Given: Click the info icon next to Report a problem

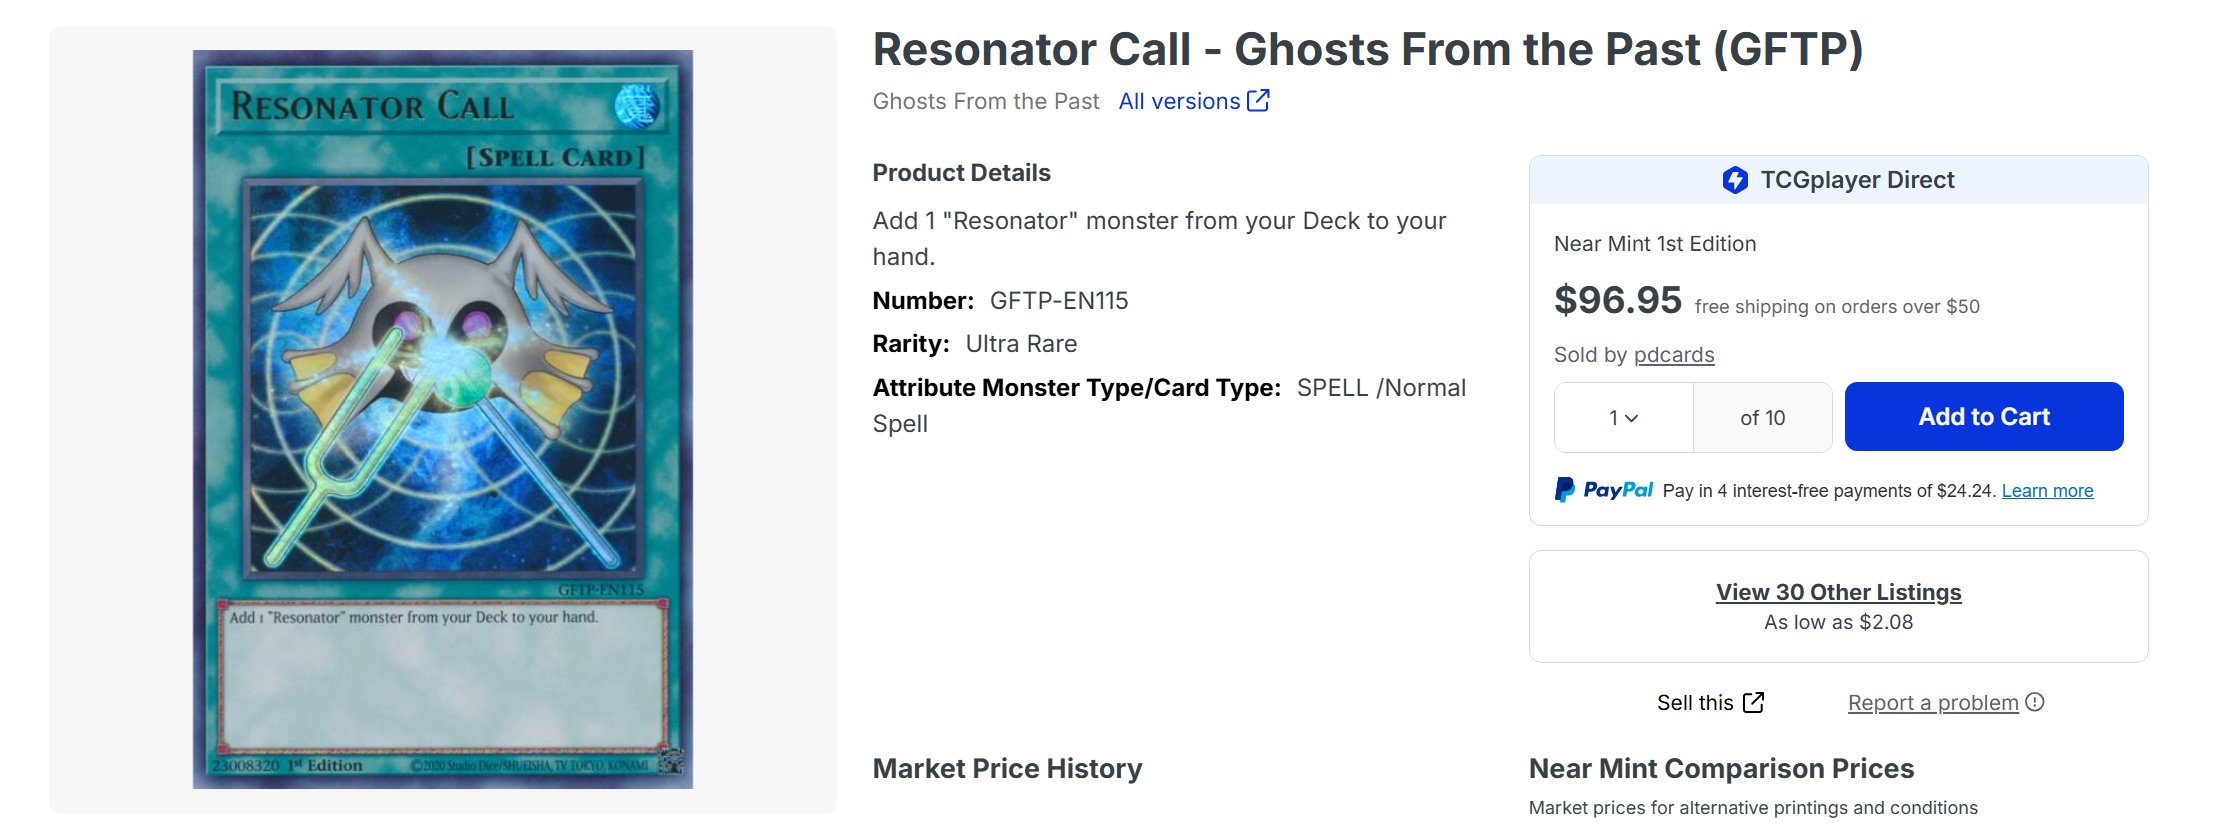Looking at the screenshot, I should [2035, 702].
